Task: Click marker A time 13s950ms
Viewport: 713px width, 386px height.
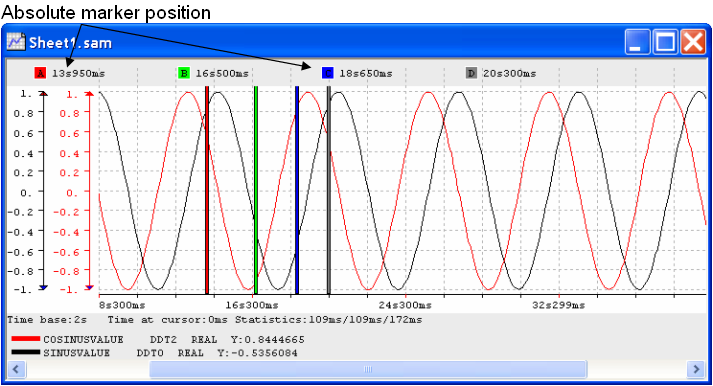Action: pyautogui.click(x=78, y=73)
